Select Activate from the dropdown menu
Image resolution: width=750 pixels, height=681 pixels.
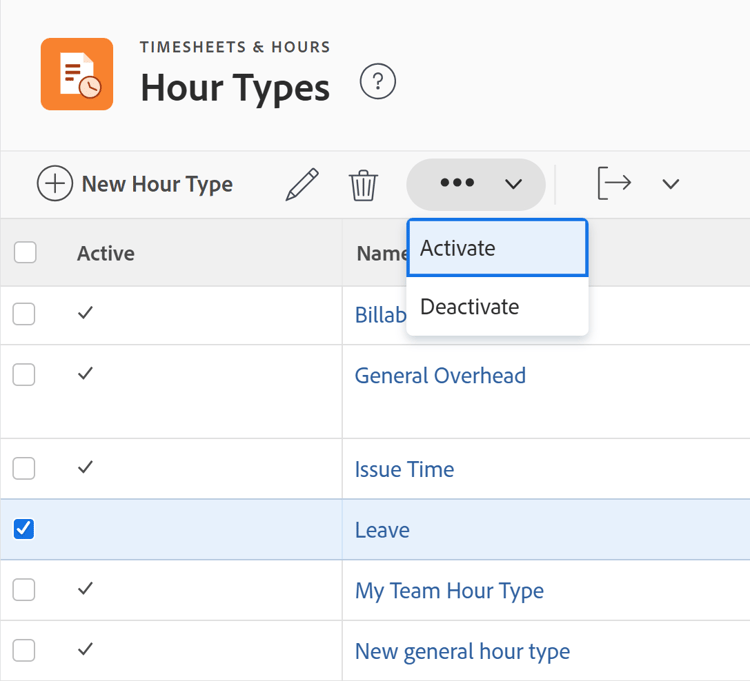pos(497,248)
